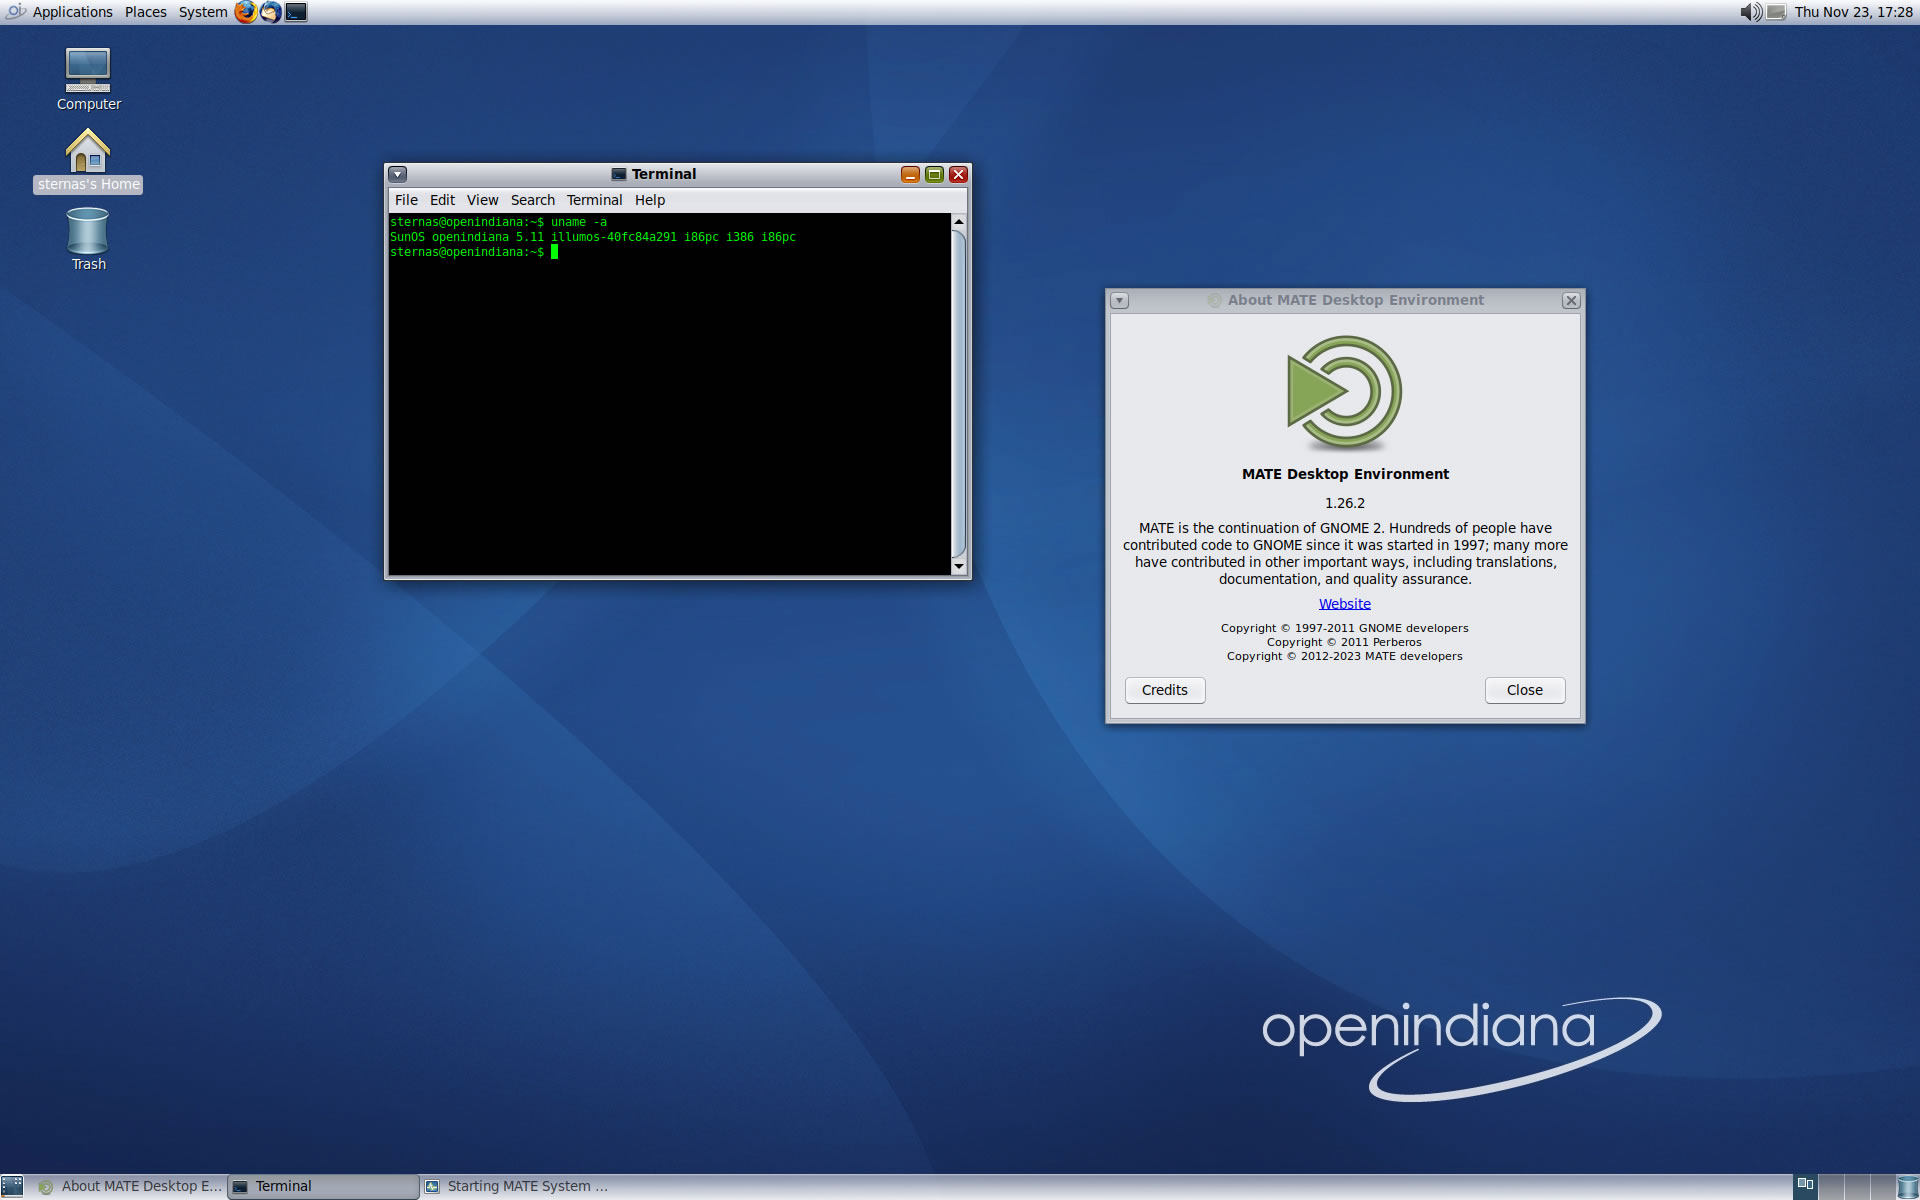Open the Applications menu
This screenshot has width=1920, height=1200.
pos(72,12)
